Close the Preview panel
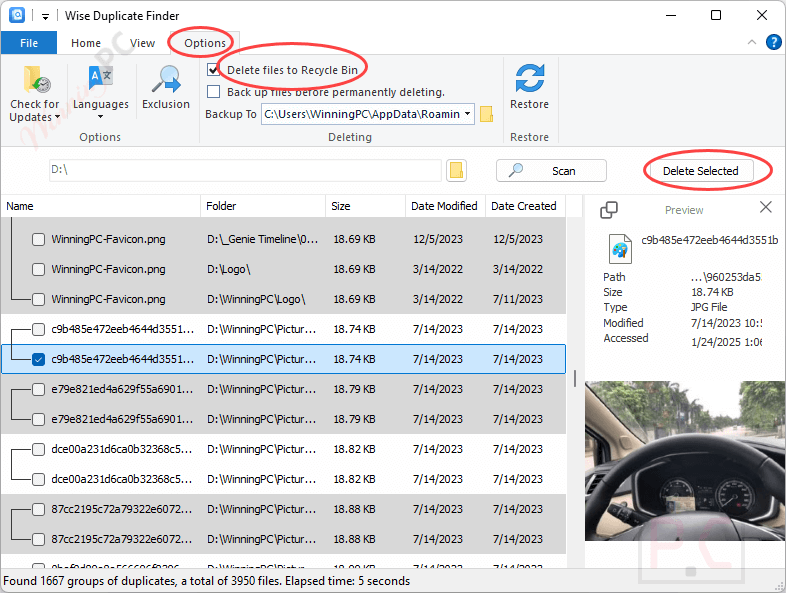 point(765,207)
